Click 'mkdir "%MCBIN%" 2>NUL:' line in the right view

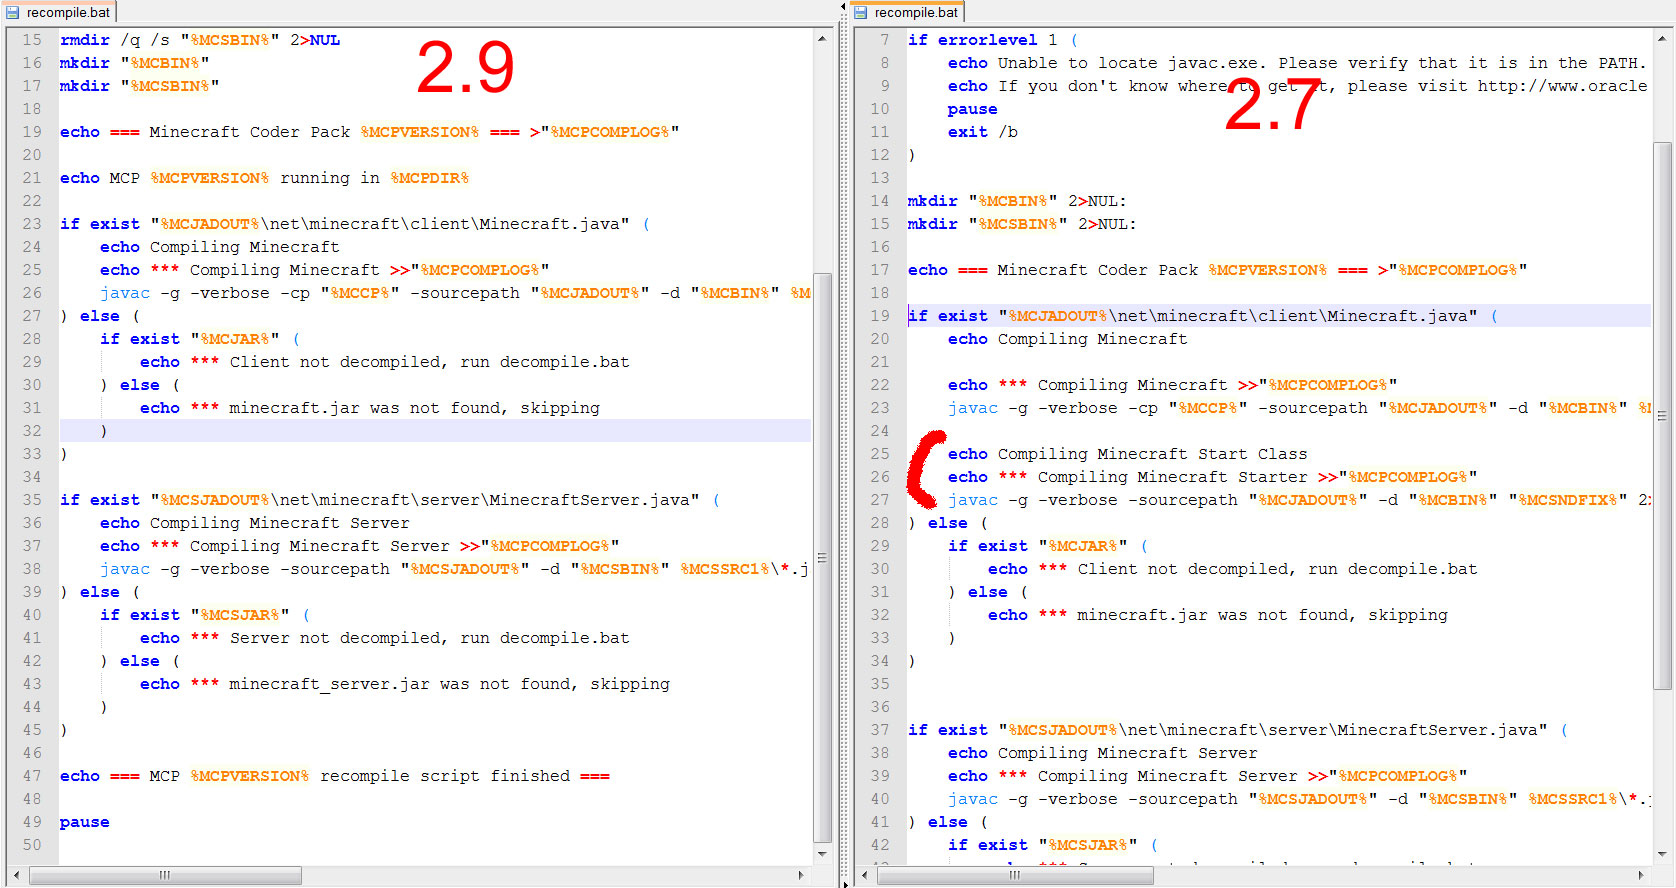[x=1017, y=201]
